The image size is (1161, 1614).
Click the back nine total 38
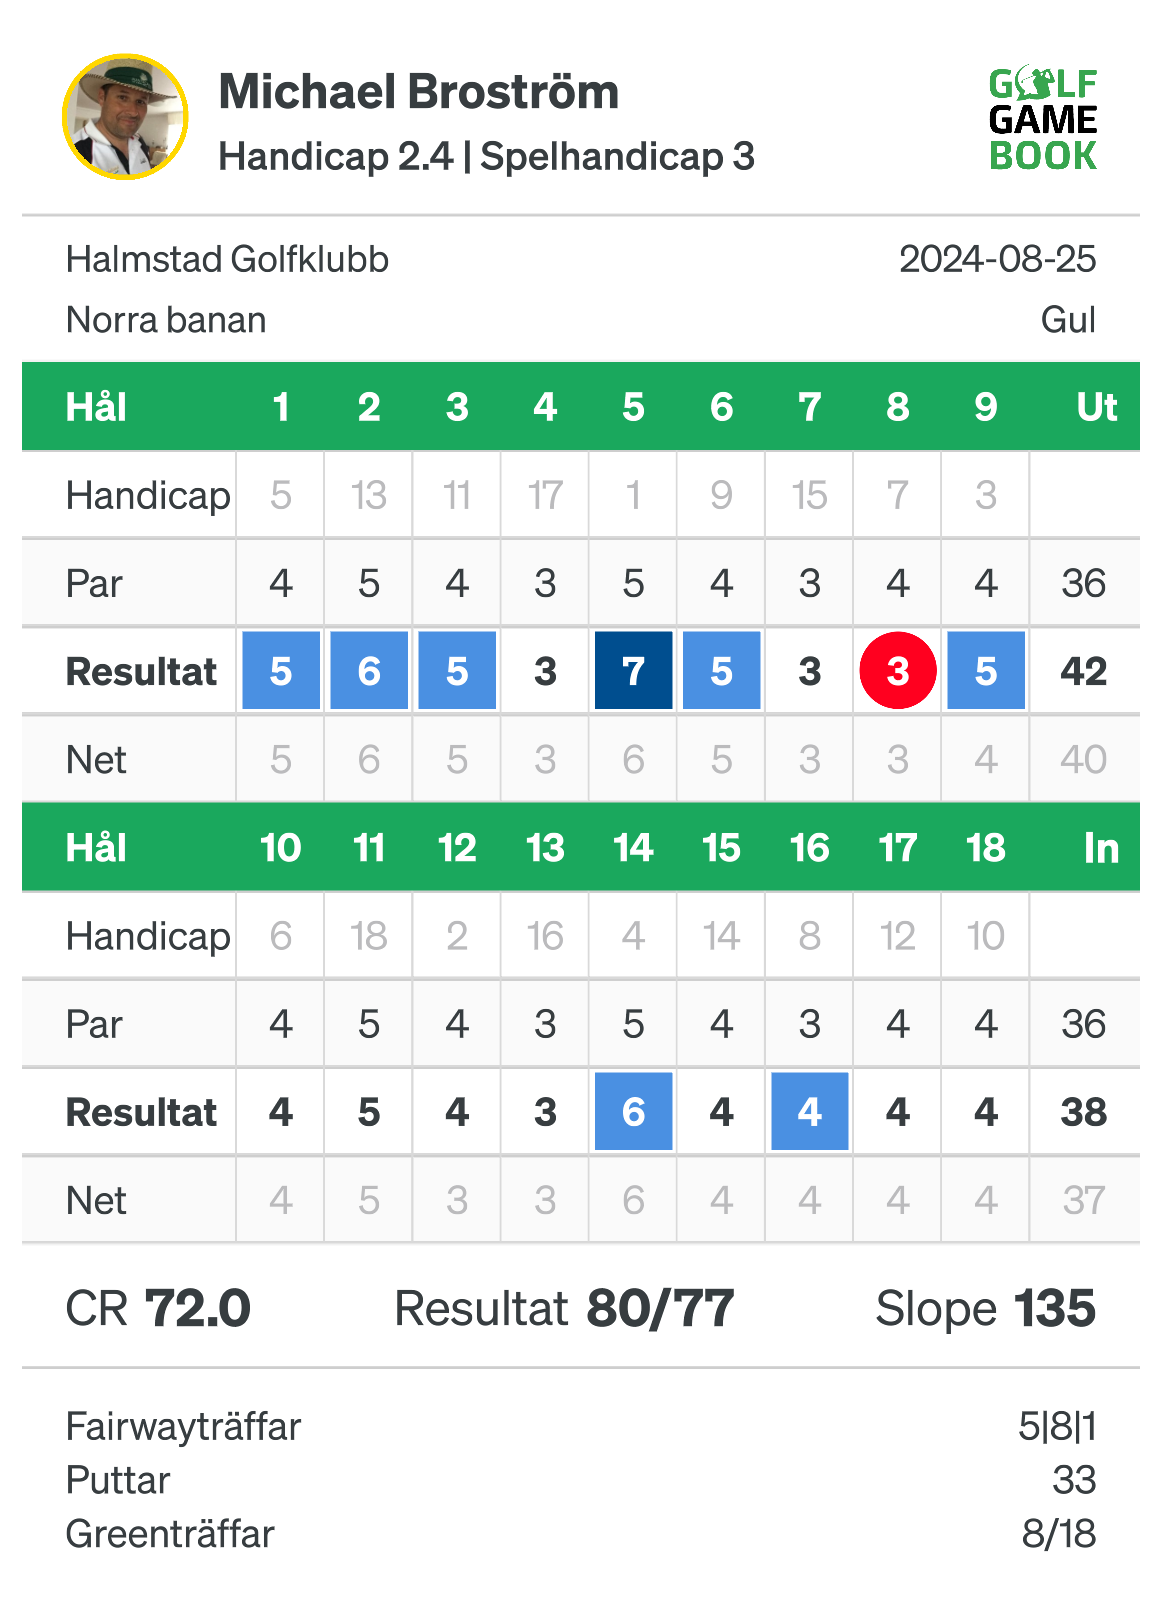[x=1084, y=1112]
